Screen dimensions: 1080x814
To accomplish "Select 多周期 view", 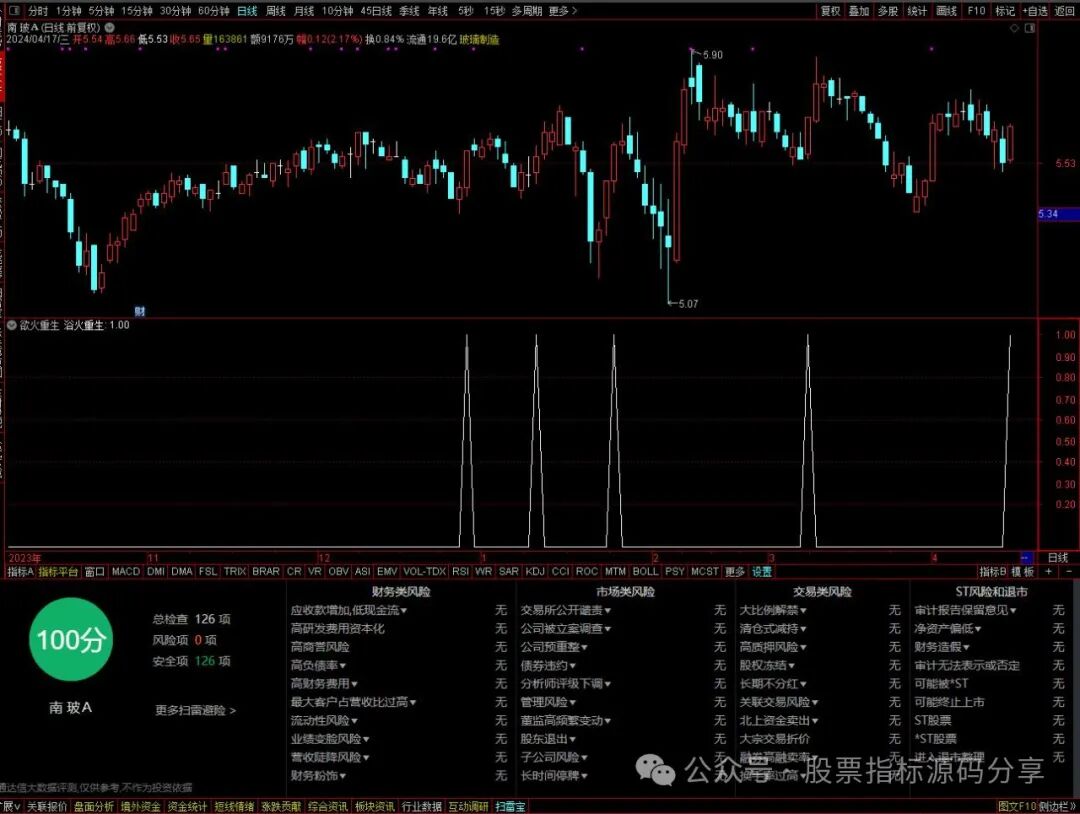I will tap(527, 11).
